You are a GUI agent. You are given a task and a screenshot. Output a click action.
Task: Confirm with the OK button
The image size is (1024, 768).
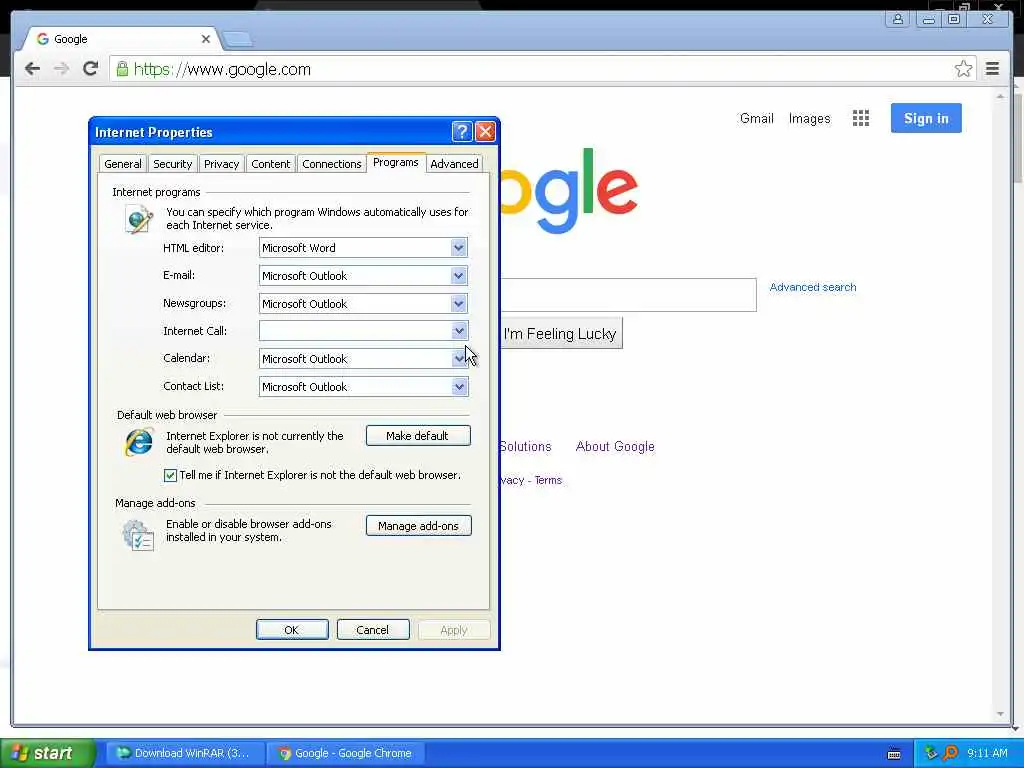292,630
